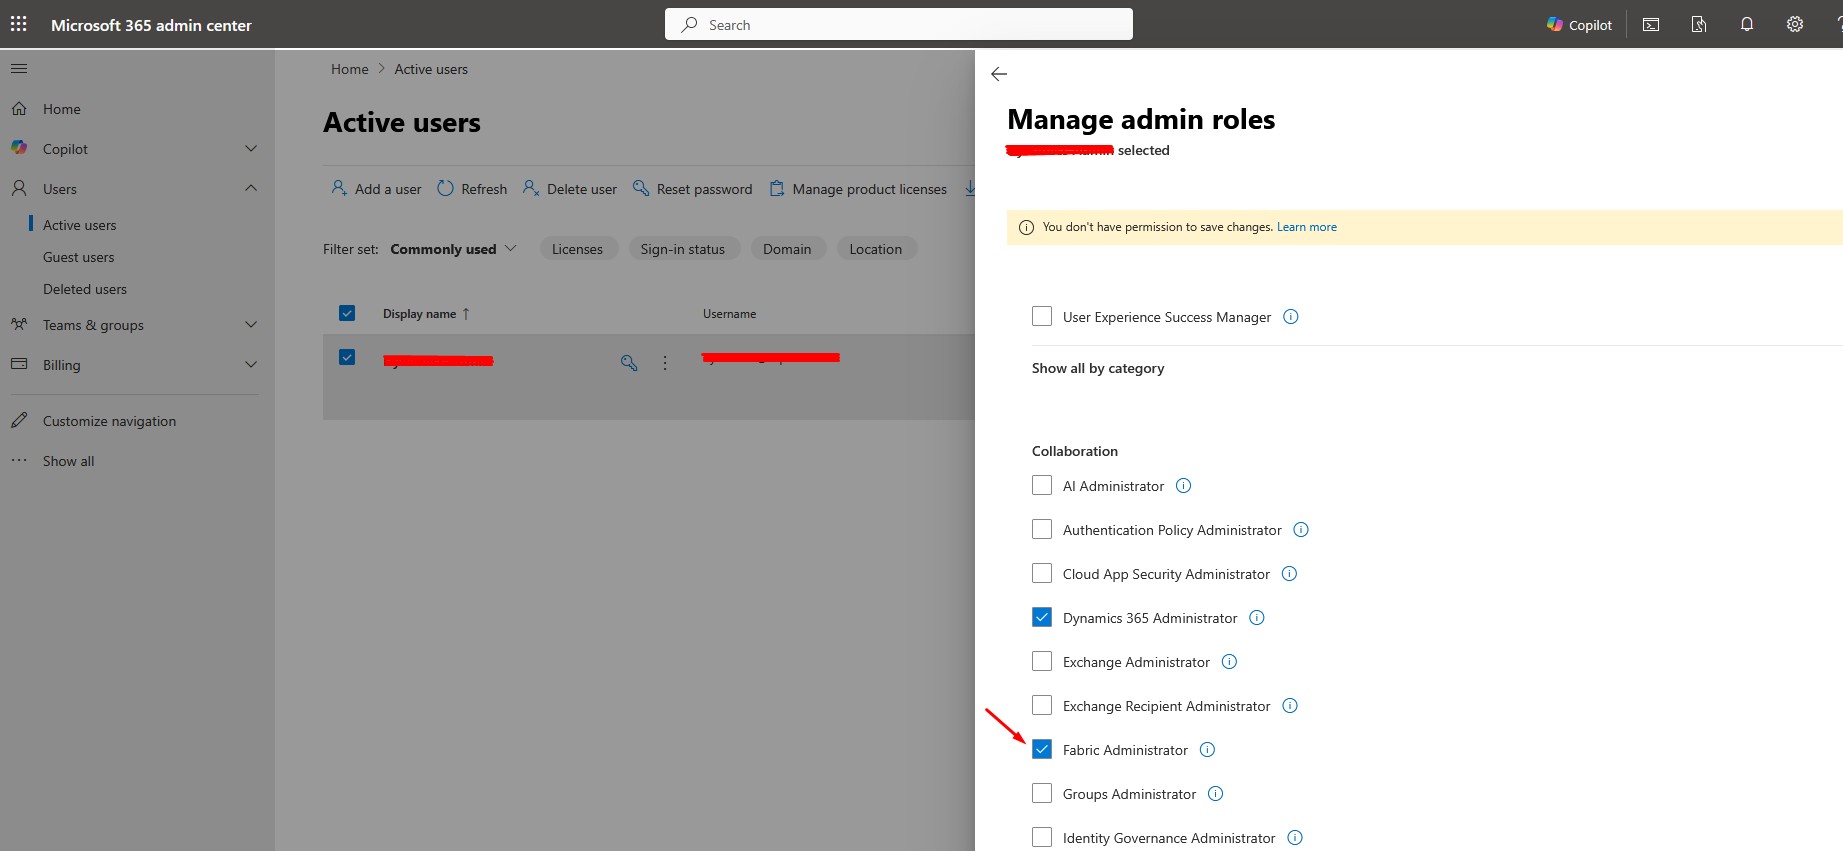The image size is (1843, 851).
Task: Click the Copilot icon in top bar
Action: 1579,25
